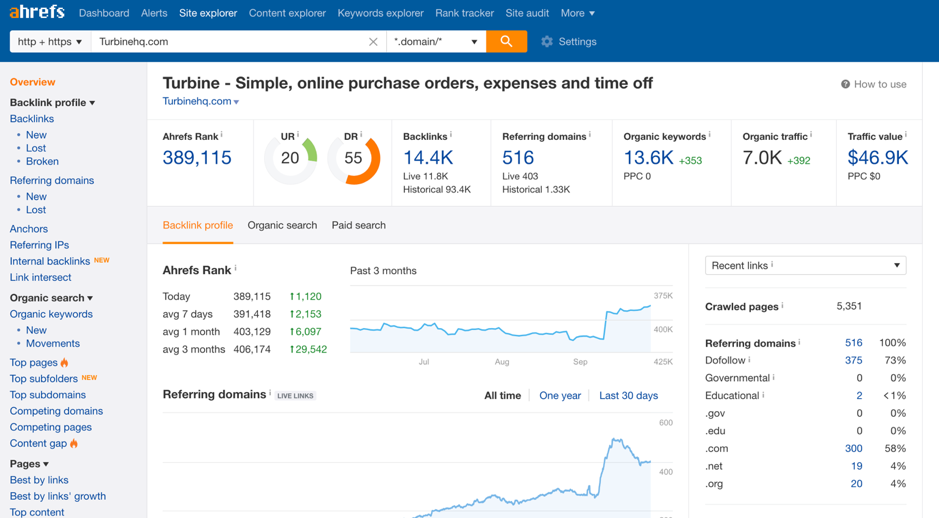Click the UR 20 gauge

click(x=290, y=158)
